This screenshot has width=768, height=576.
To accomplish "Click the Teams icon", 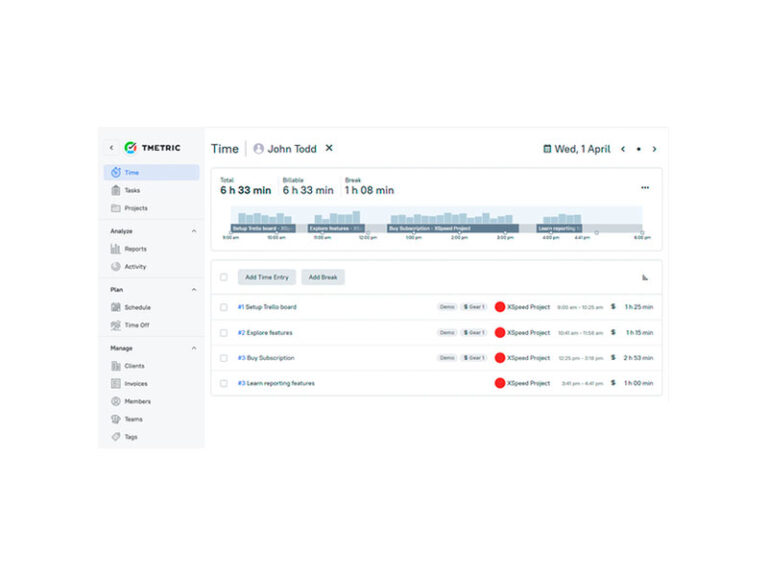I will (x=116, y=419).
